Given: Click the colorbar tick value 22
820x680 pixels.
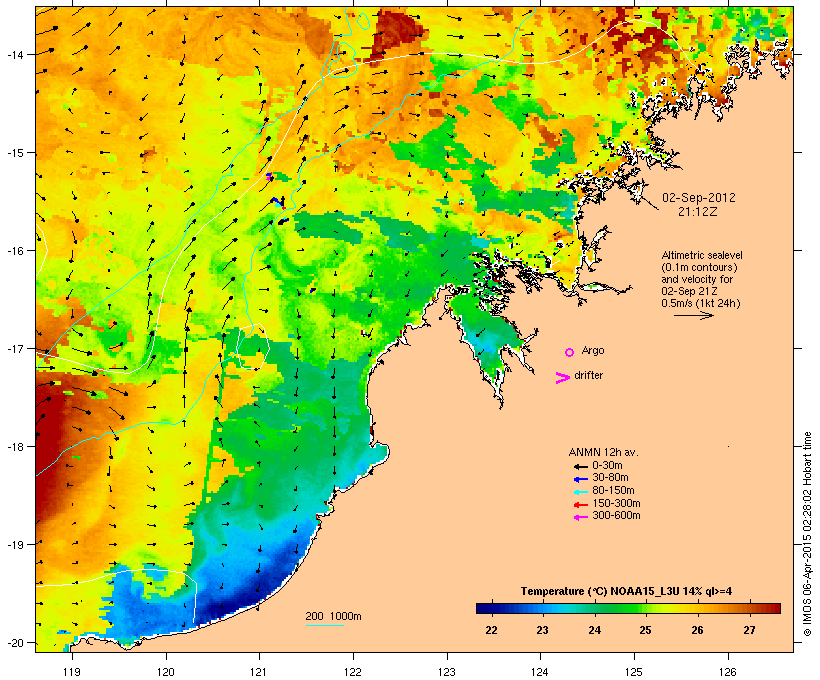Looking at the screenshot, I should [x=491, y=630].
